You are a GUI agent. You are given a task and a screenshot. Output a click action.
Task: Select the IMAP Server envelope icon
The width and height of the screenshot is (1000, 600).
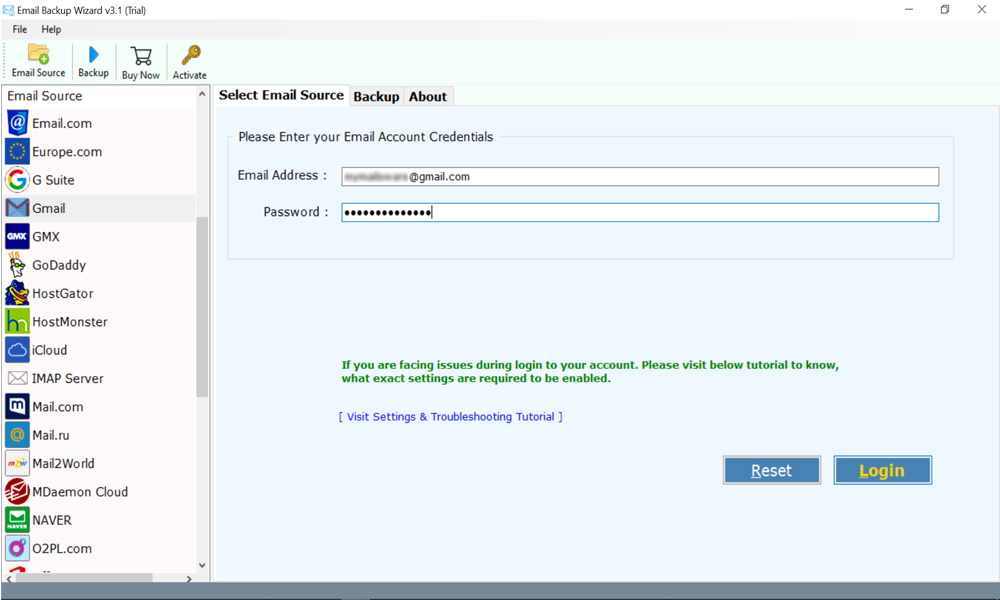17,378
